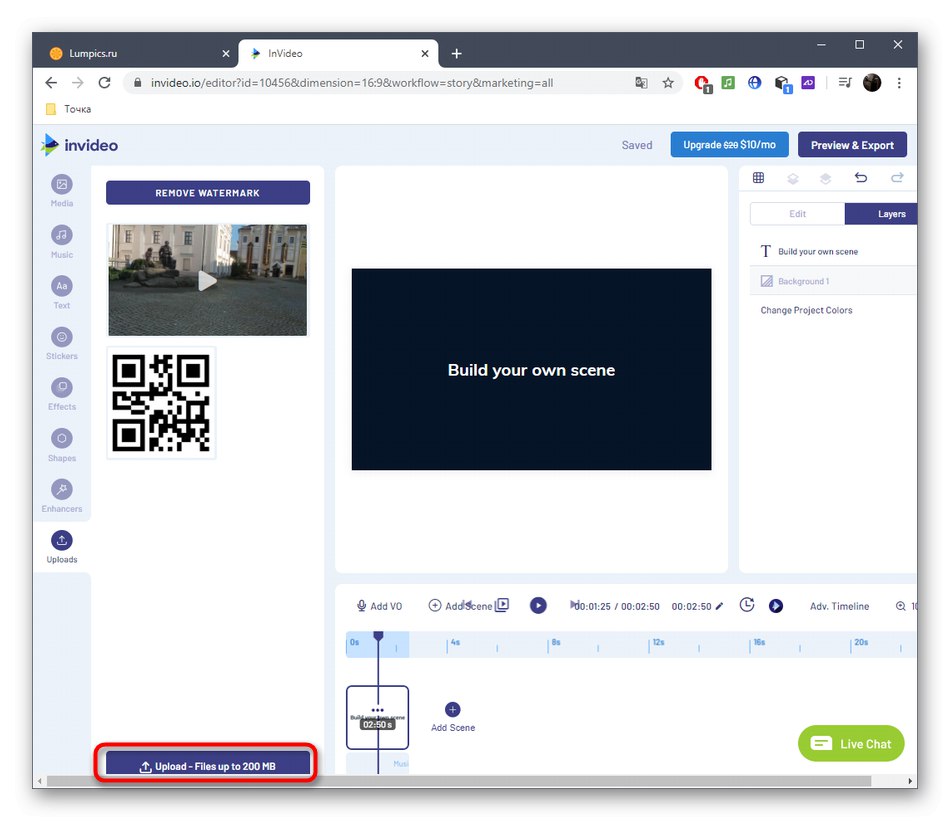950x821 pixels.
Task: Click the 8s mark on timeline ruler
Action: [x=555, y=642]
